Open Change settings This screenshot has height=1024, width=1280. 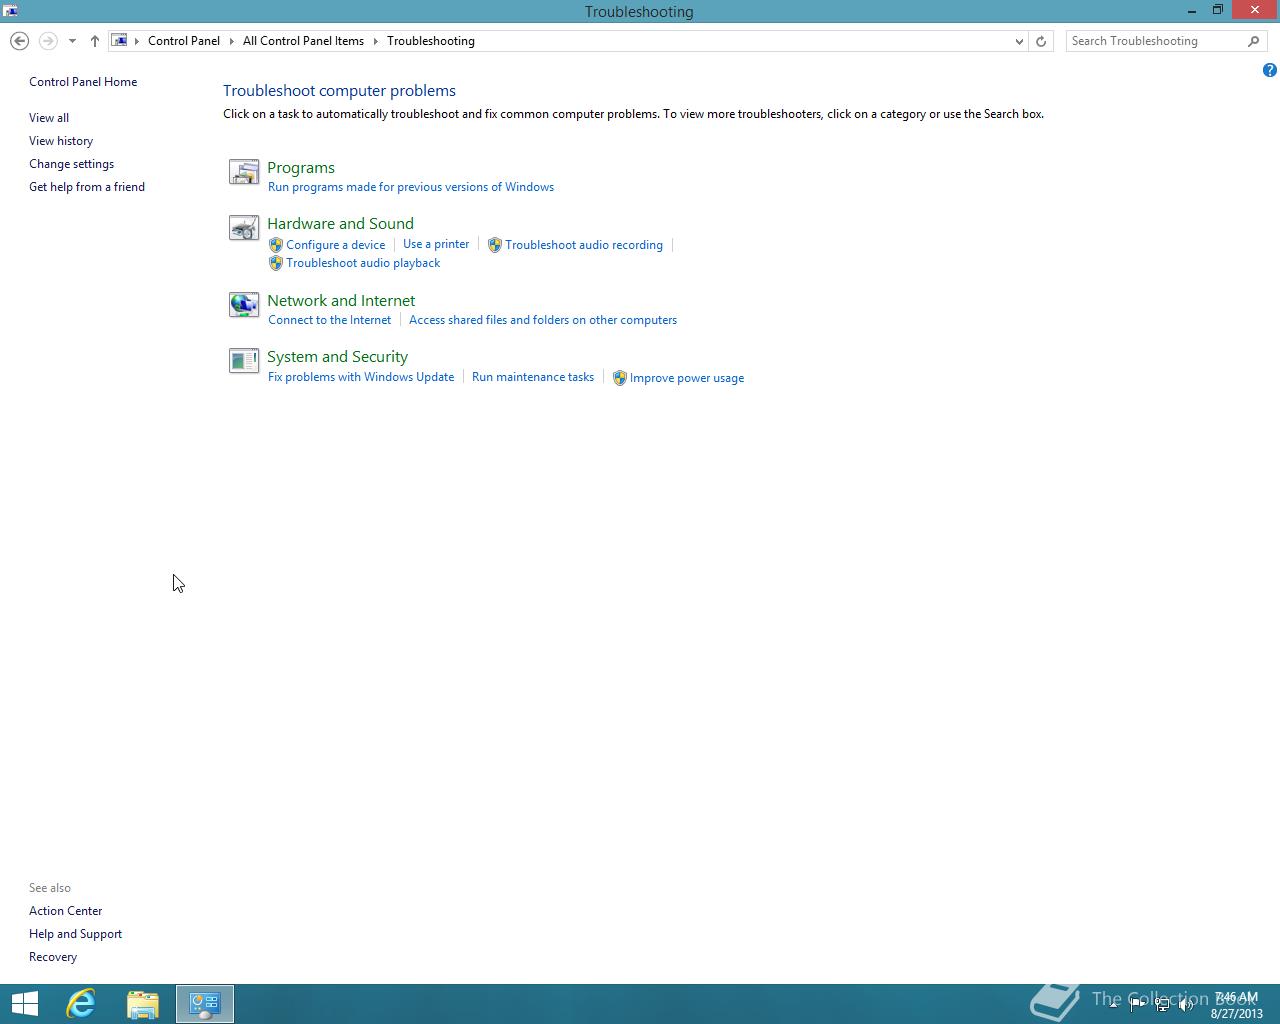coord(71,164)
